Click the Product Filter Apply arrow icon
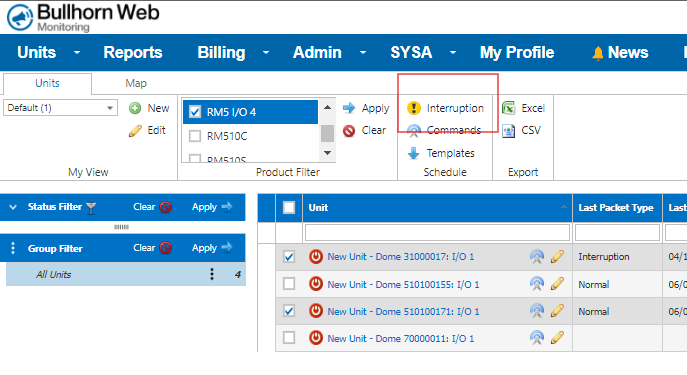Screen dimensions: 687x375 point(349,108)
